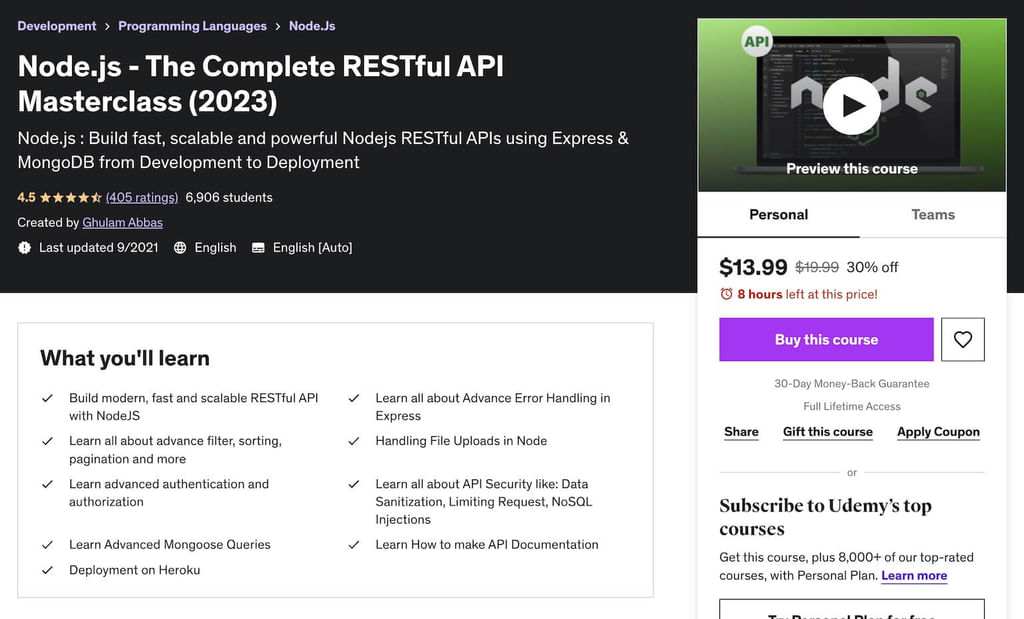Click a star in the 4.5 rating row
Image resolution: width=1024 pixels, height=619 pixels.
[68, 197]
